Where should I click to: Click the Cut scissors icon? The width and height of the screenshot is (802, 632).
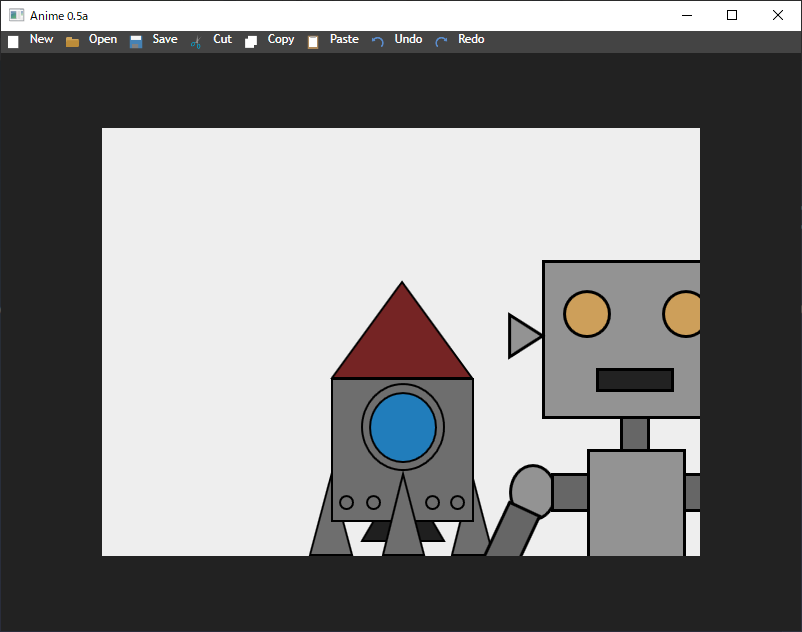coord(196,42)
